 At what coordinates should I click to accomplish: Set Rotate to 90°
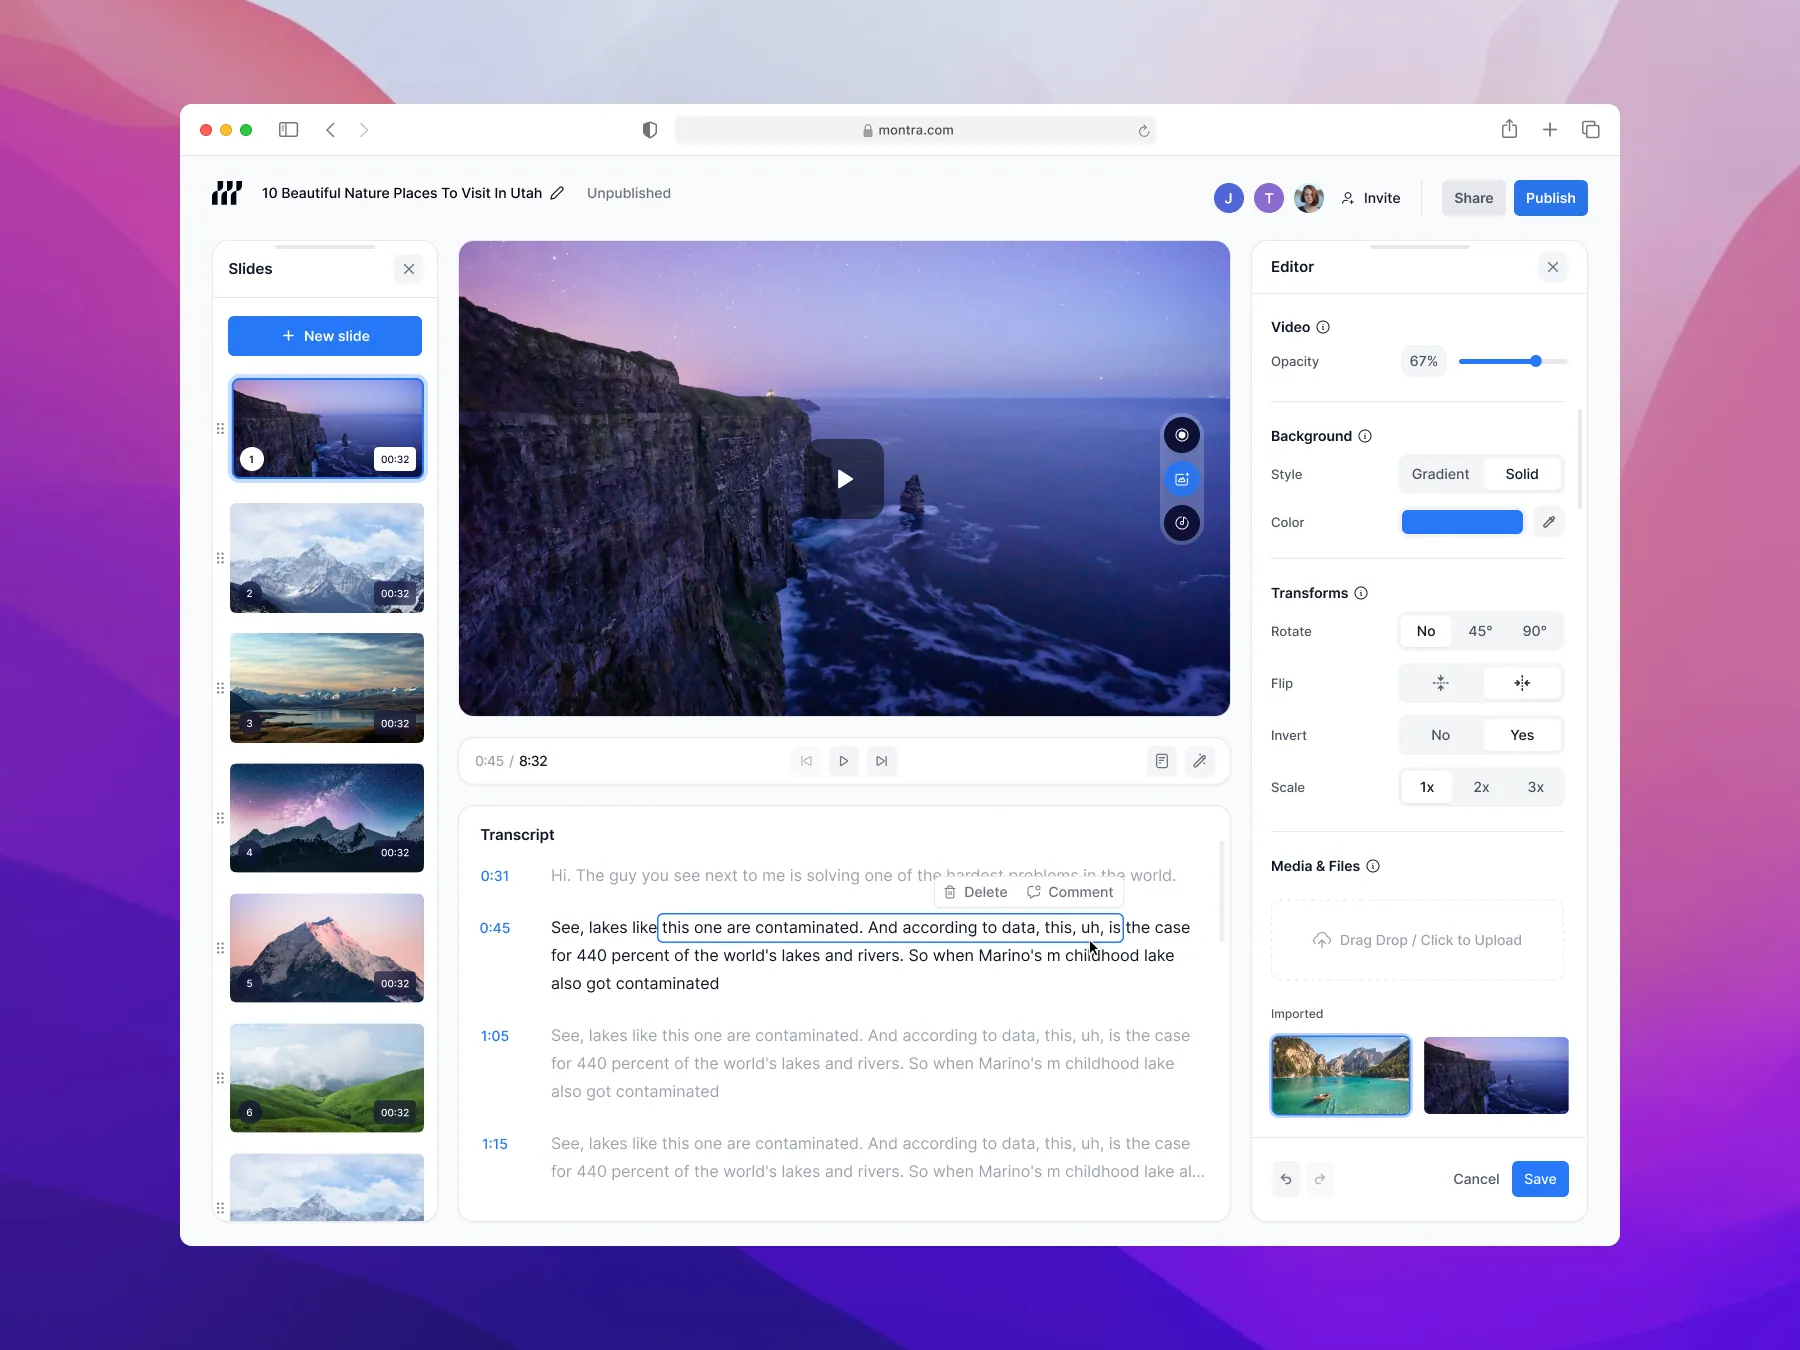click(x=1535, y=631)
